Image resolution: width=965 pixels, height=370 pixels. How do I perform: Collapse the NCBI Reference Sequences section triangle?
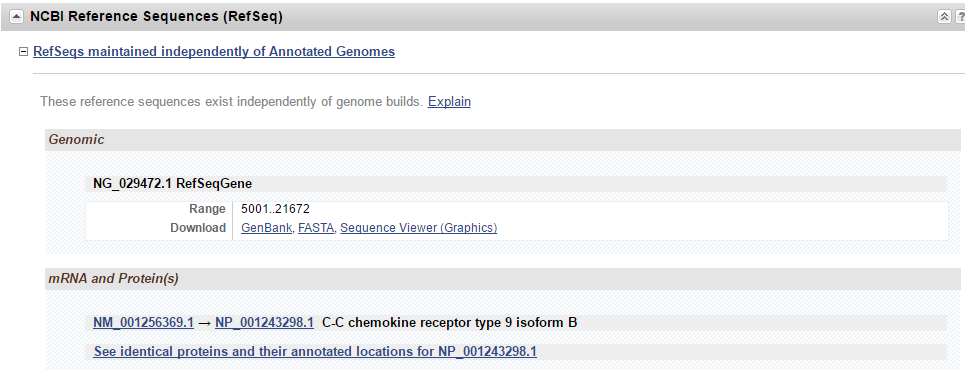[x=17, y=17]
